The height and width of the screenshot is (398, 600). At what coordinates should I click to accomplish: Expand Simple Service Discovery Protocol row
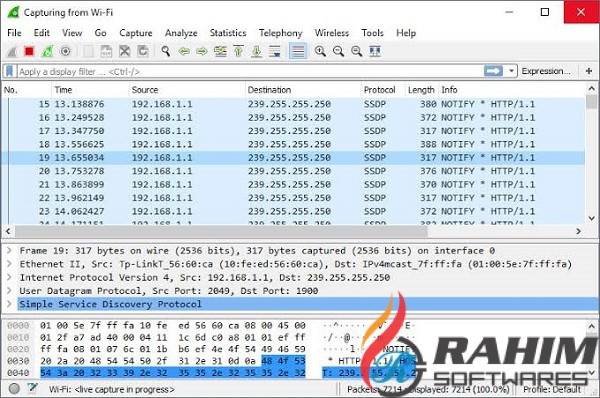tap(10, 304)
